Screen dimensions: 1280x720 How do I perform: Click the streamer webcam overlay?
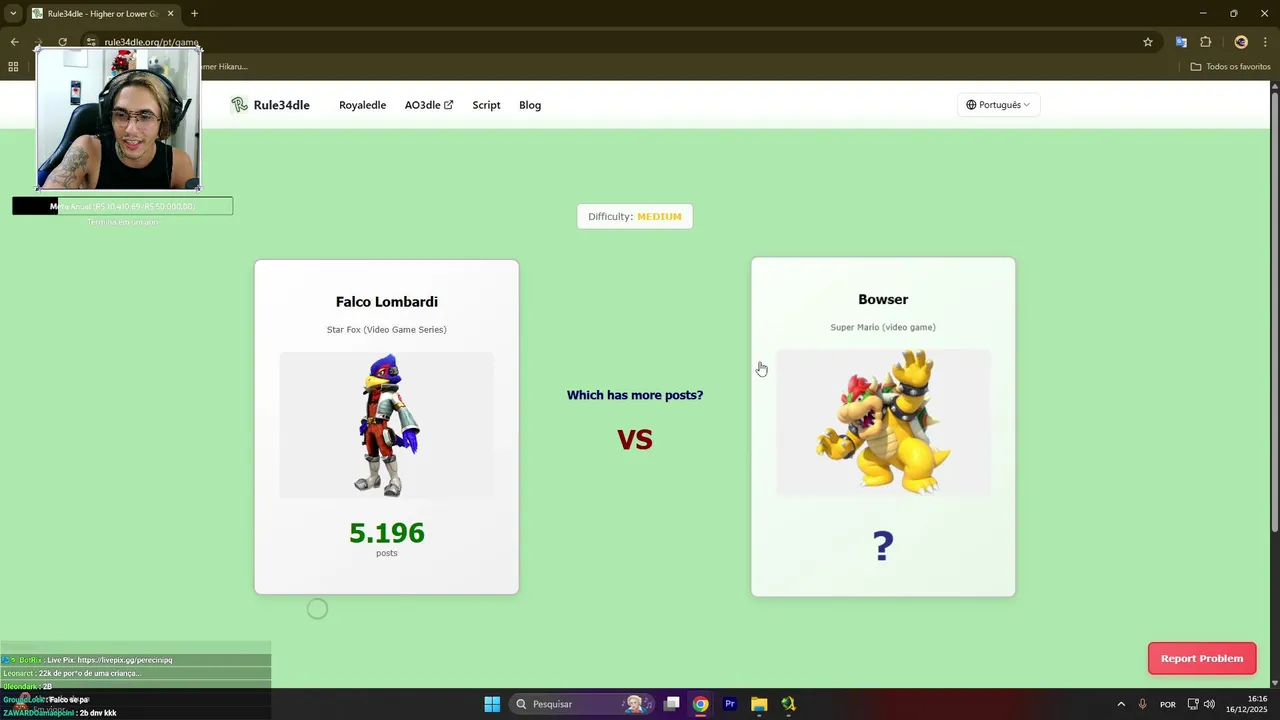tap(119, 118)
